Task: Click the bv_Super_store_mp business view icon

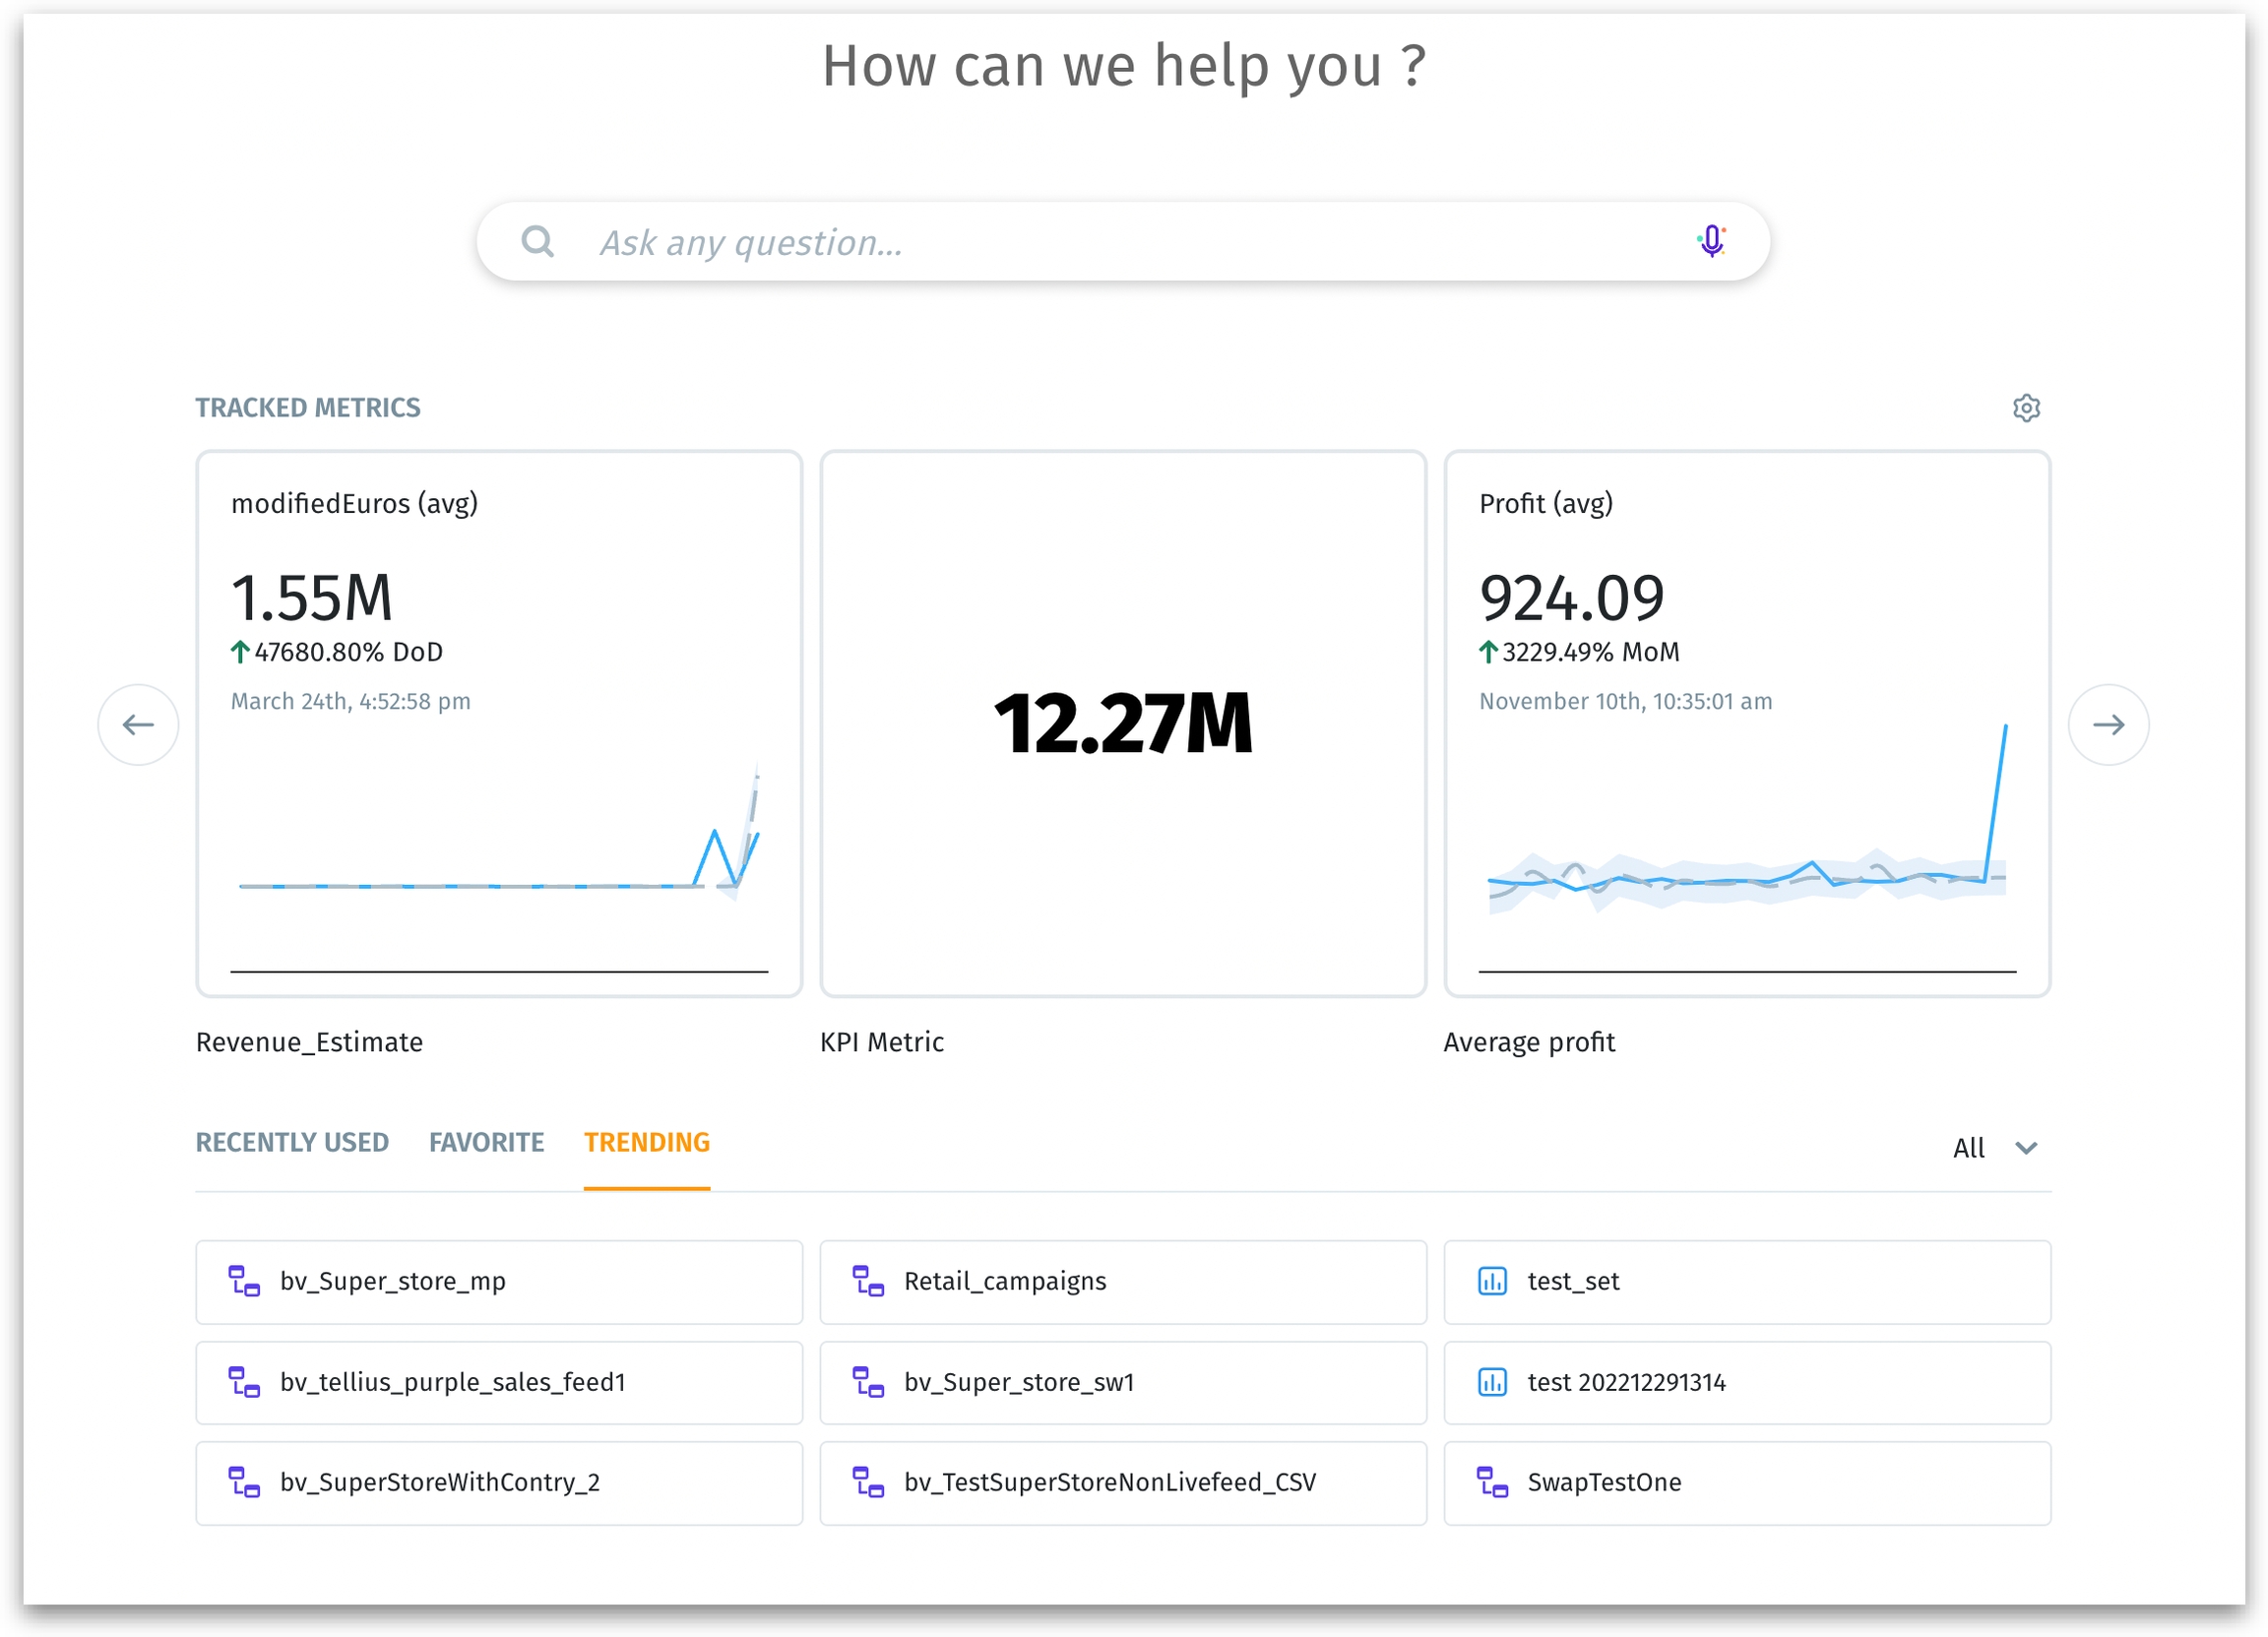Action: pos(244,1281)
